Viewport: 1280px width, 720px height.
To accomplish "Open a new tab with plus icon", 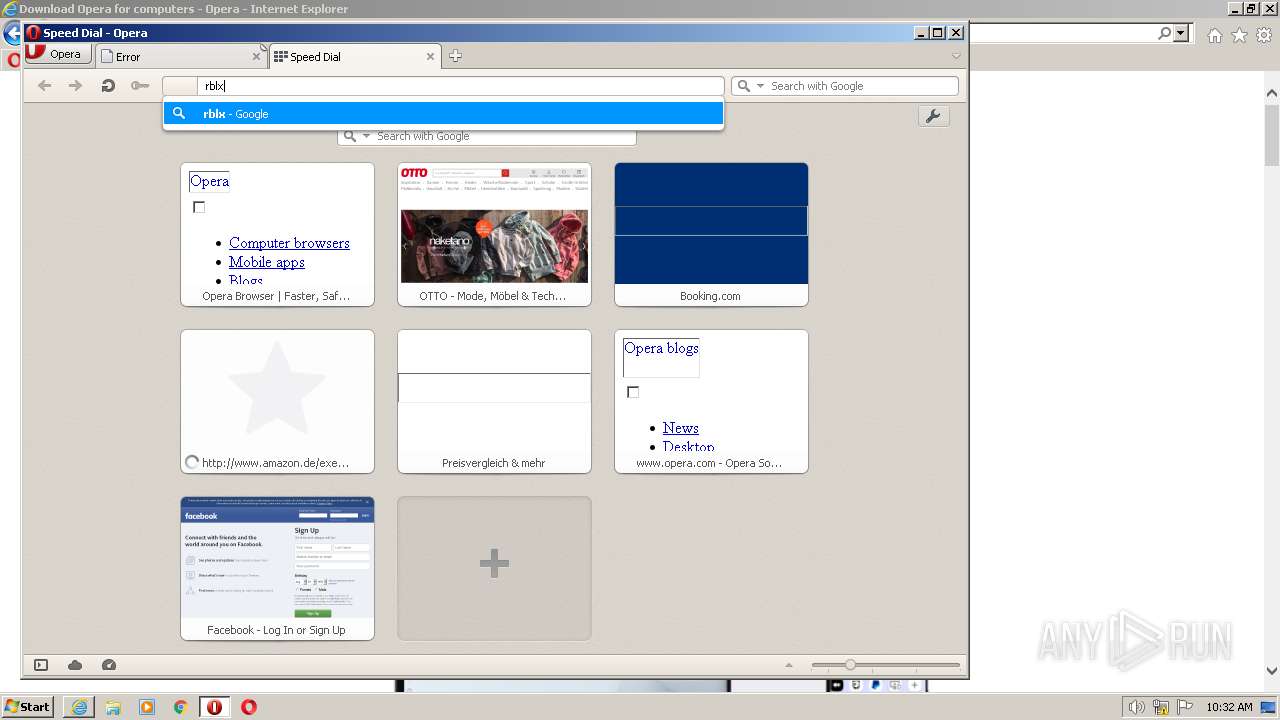I will pos(455,56).
